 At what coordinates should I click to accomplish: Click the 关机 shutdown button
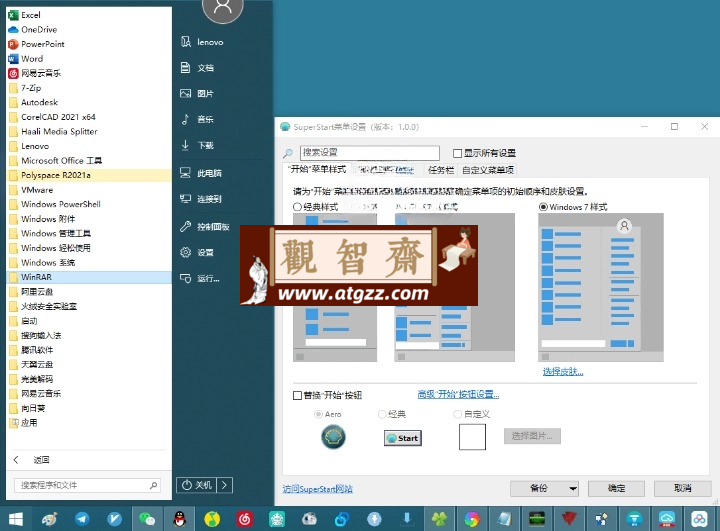point(196,485)
